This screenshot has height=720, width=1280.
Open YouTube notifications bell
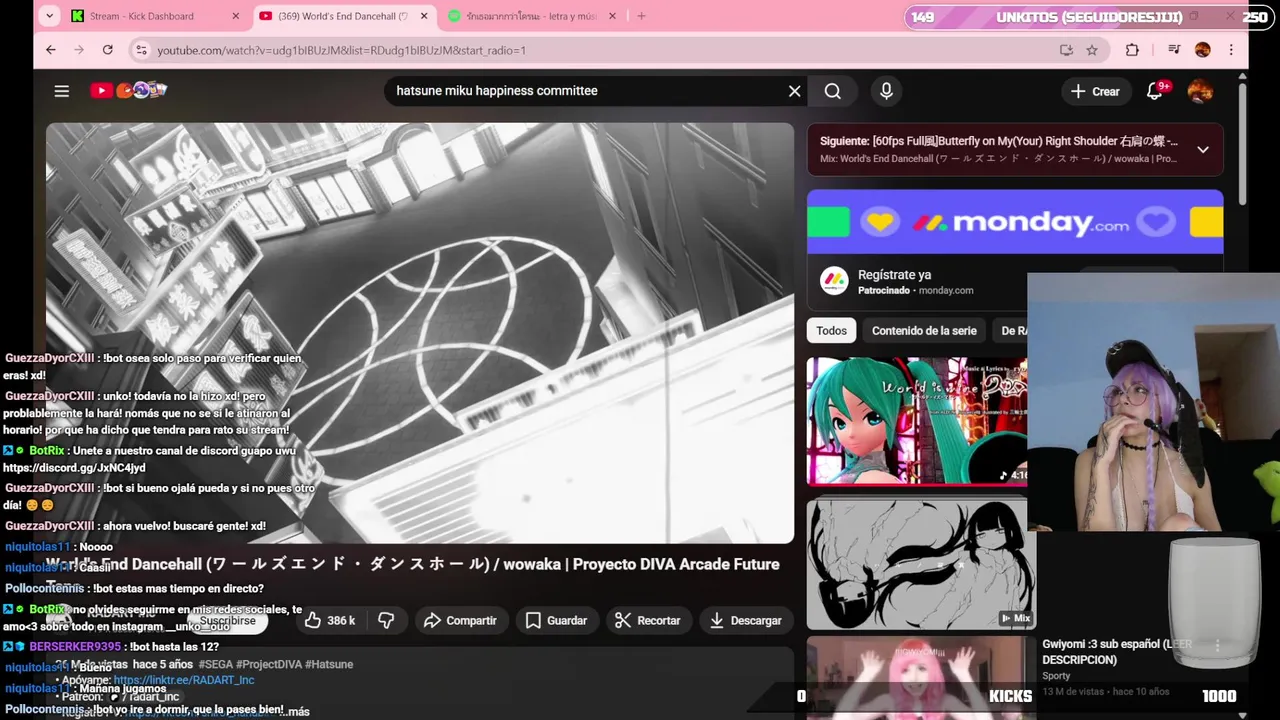(1154, 91)
